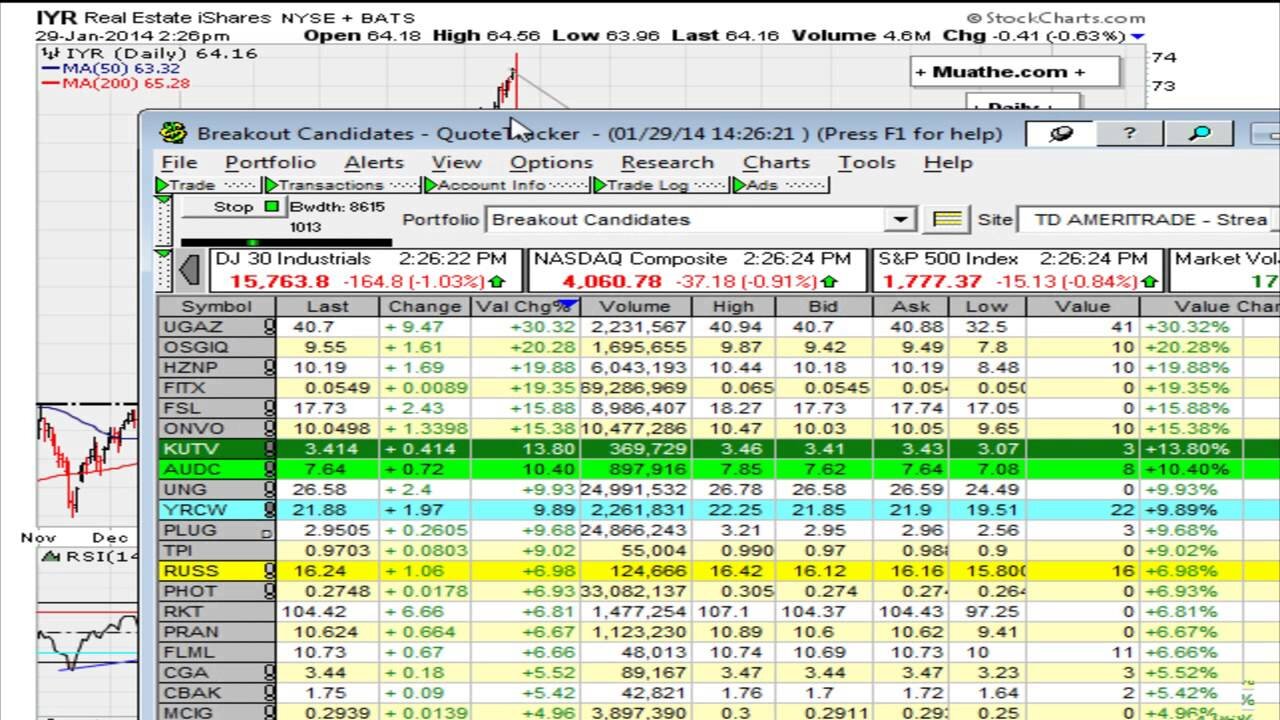Image resolution: width=1280 pixels, height=720 pixels.
Task: Open the question mark help button
Action: [1130, 133]
